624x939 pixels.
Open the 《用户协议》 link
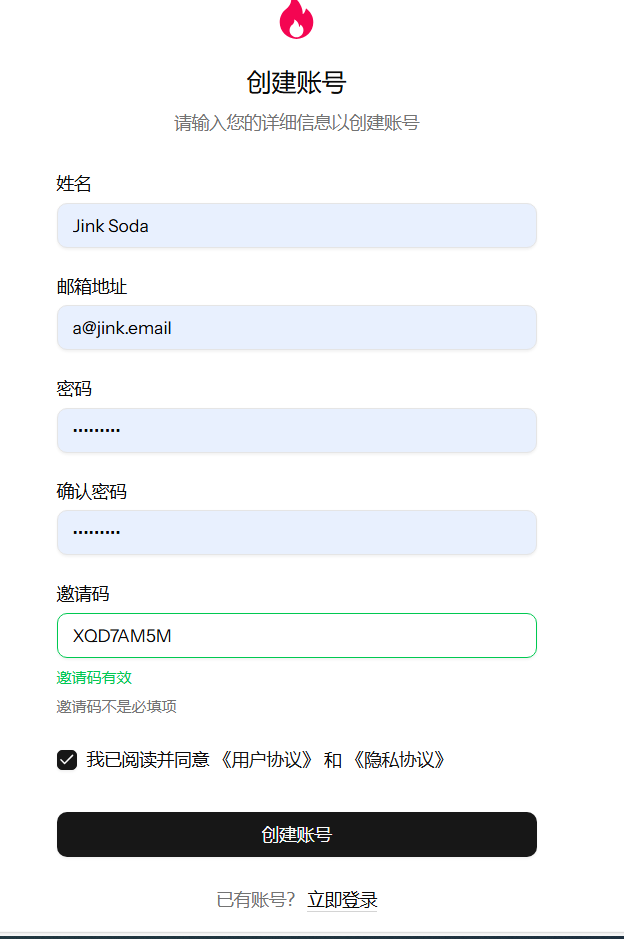(x=266, y=760)
